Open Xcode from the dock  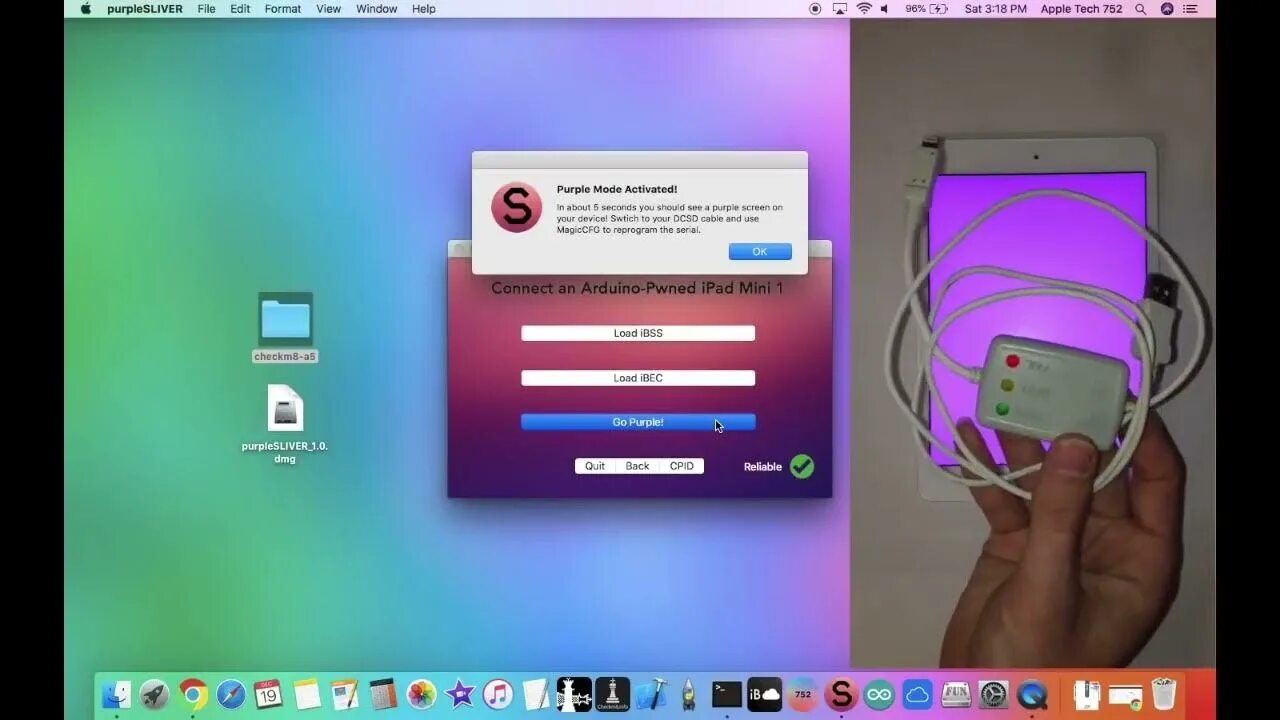pyautogui.click(x=651, y=693)
